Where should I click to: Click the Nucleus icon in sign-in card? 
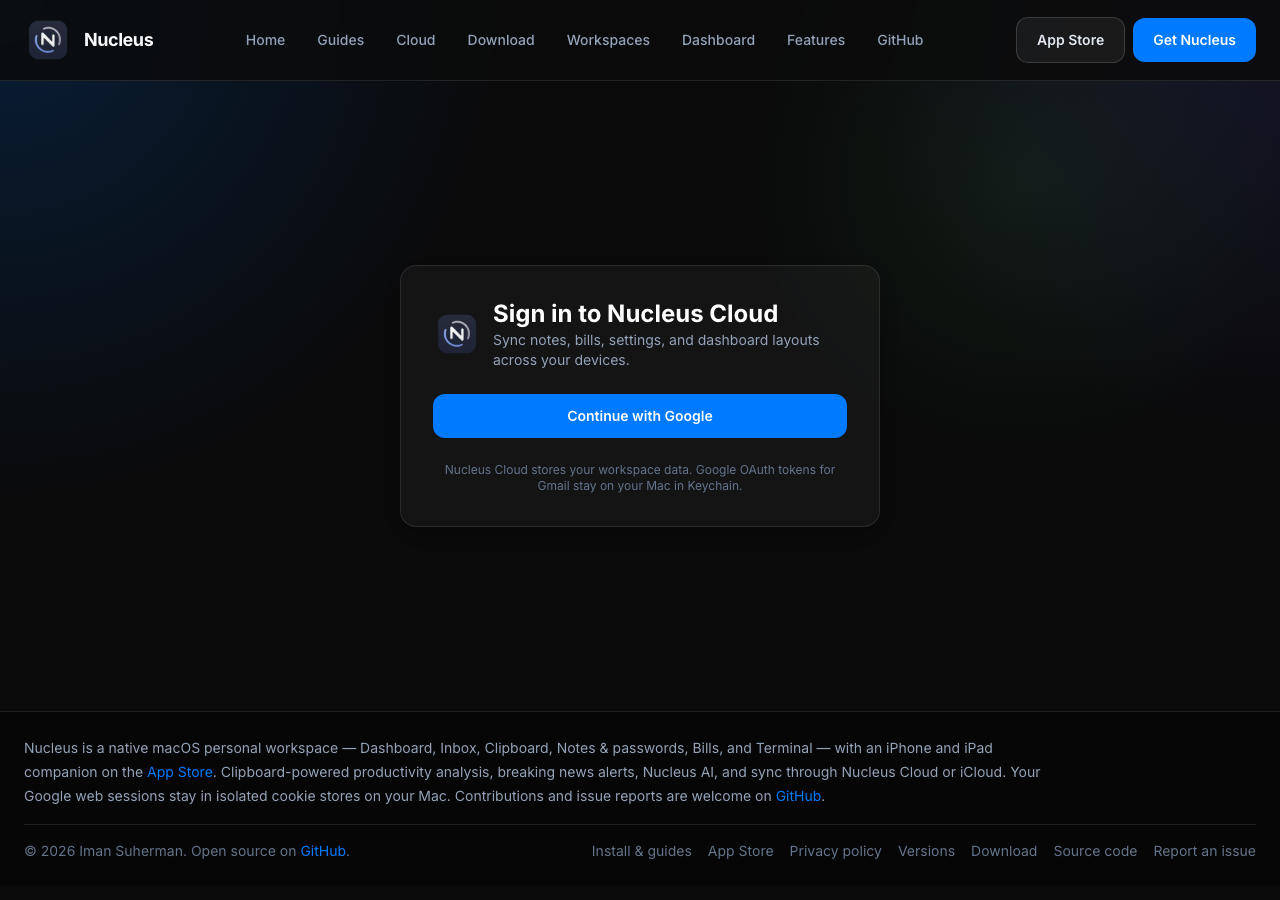point(457,334)
